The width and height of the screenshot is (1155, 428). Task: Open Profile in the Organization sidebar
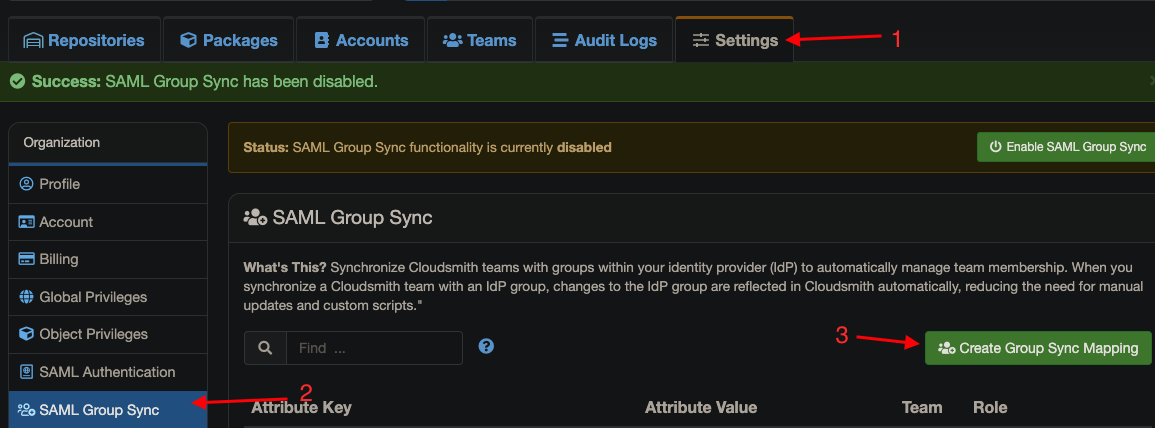pyautogui.click(x=108, y=184)
